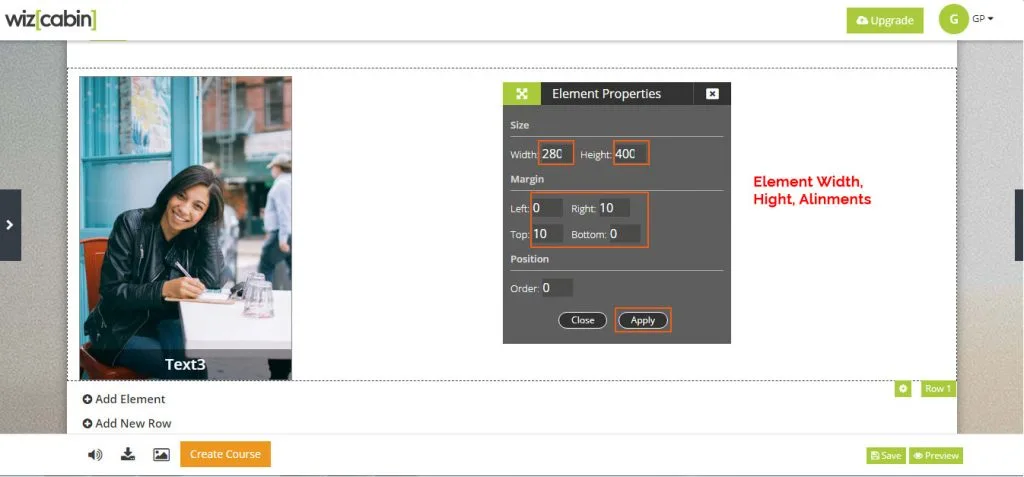1024x477 pixels.
Task: Click the Bottom margin field
Action: (624, 233)
